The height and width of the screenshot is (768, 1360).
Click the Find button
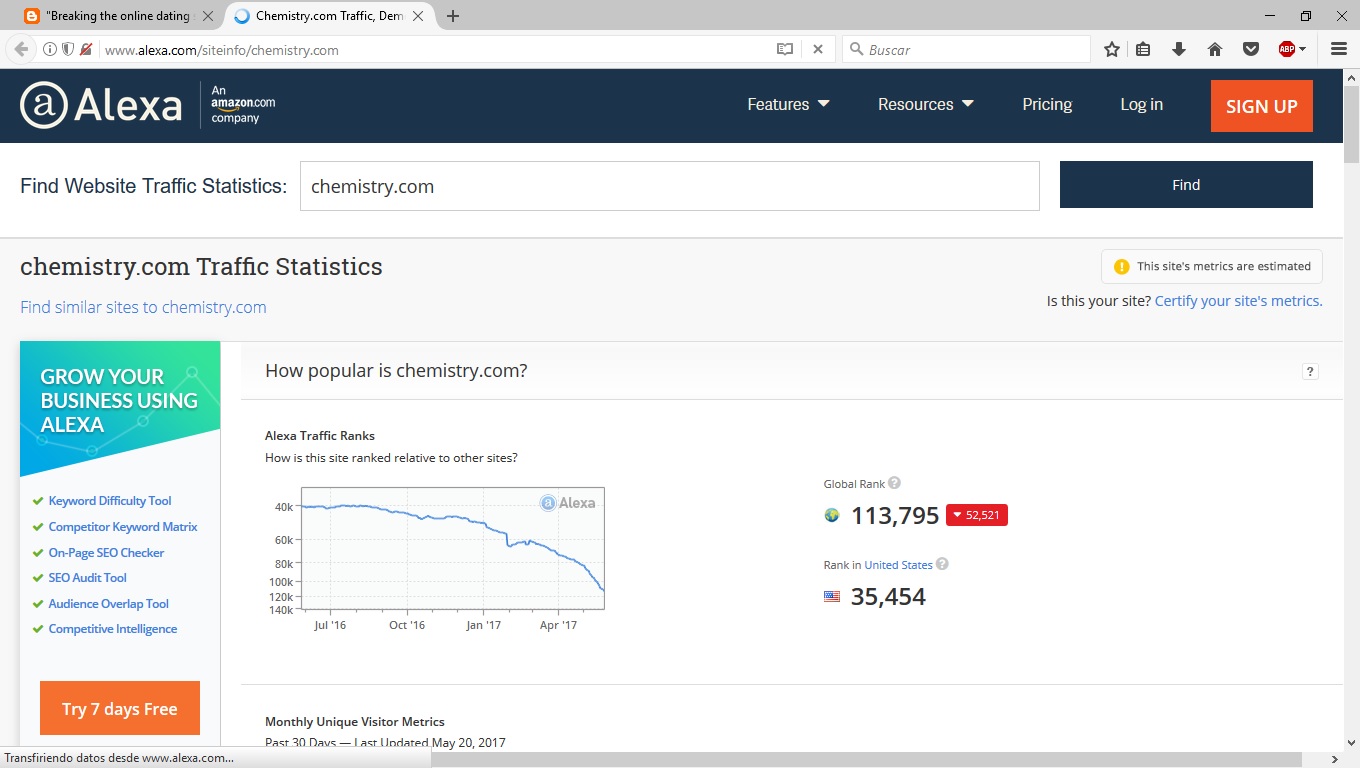tap(1186, 185)
